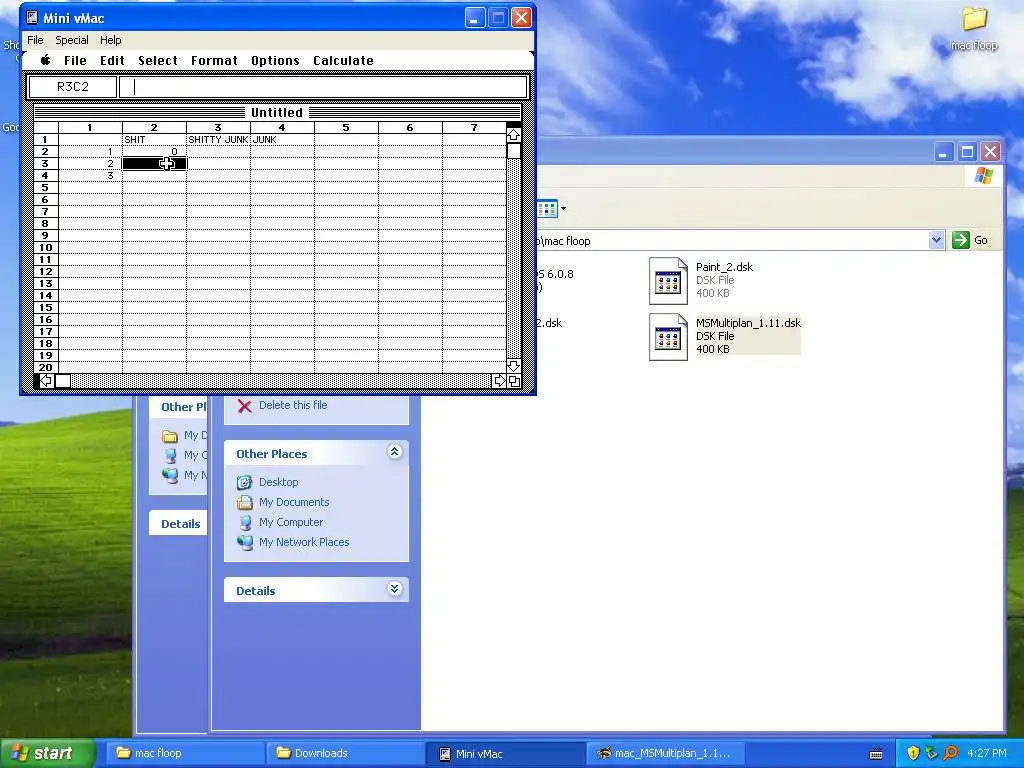Open My Documents from Other Places
Screen dimensions: 1024x768
coord(294,502)
